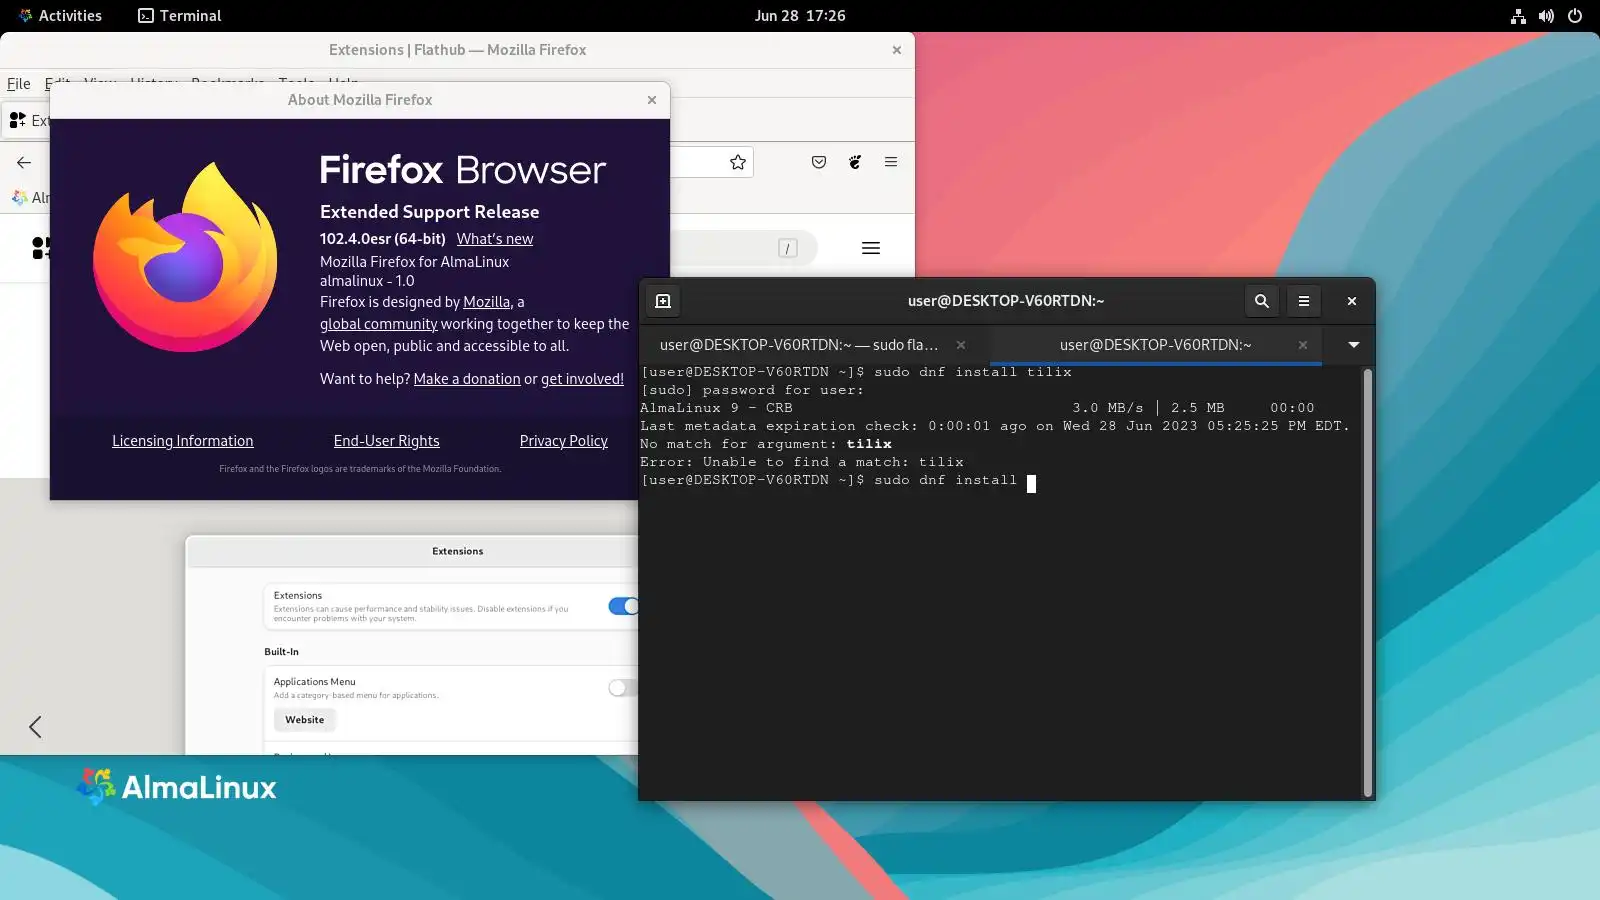This screenshot has width=1600, height=900.
Task: Close the "sudo fla…" terminal tab
Action: 961,345
